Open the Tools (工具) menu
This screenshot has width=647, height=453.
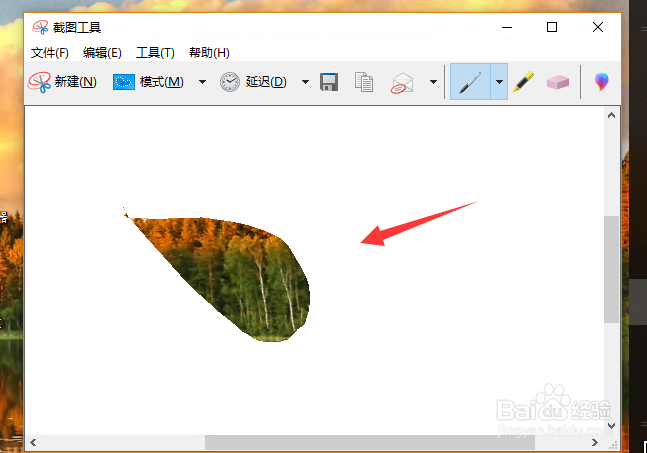click(x=155, y=53)
